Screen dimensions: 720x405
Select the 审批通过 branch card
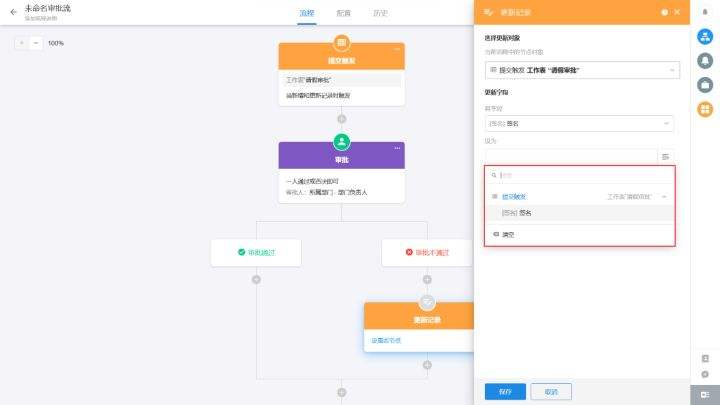coord(256,253)
